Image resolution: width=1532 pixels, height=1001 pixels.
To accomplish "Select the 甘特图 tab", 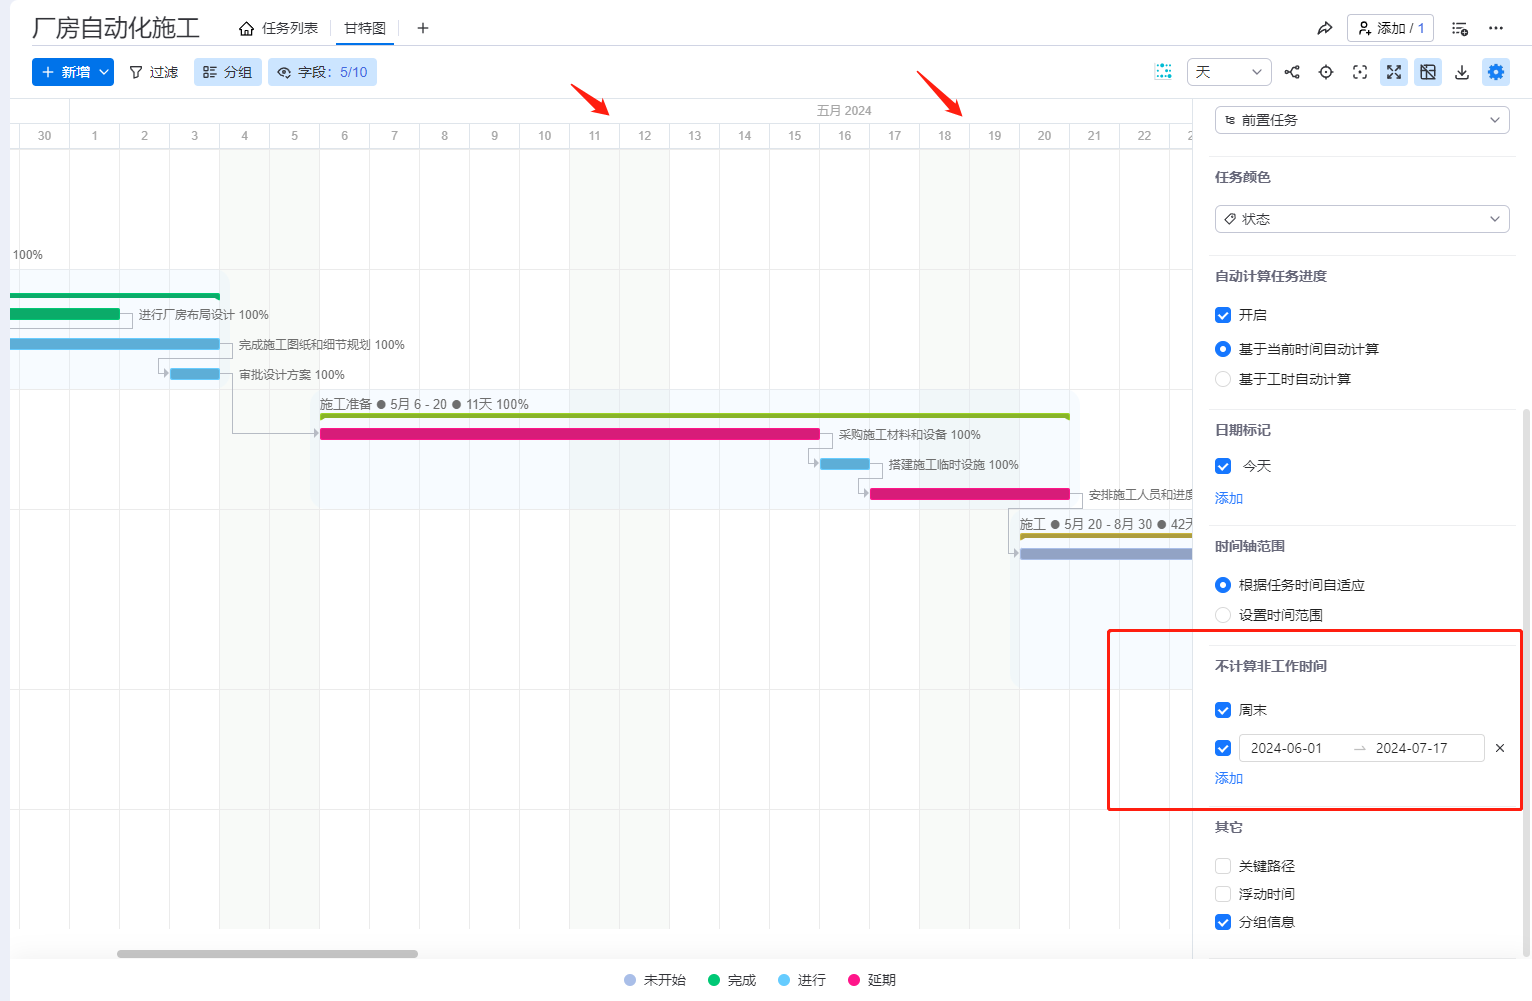I will (x=365, y=28).
